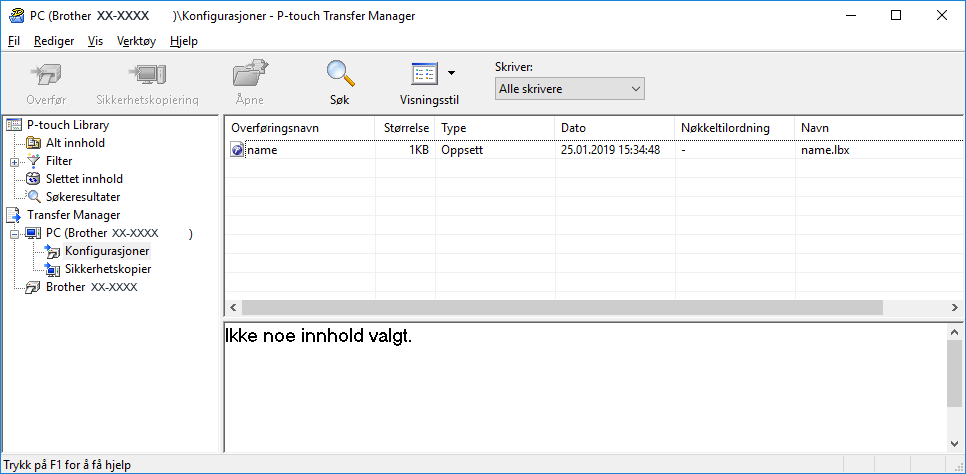
Task: Open the Rediger menu
Action: click(x=54, y=41)
